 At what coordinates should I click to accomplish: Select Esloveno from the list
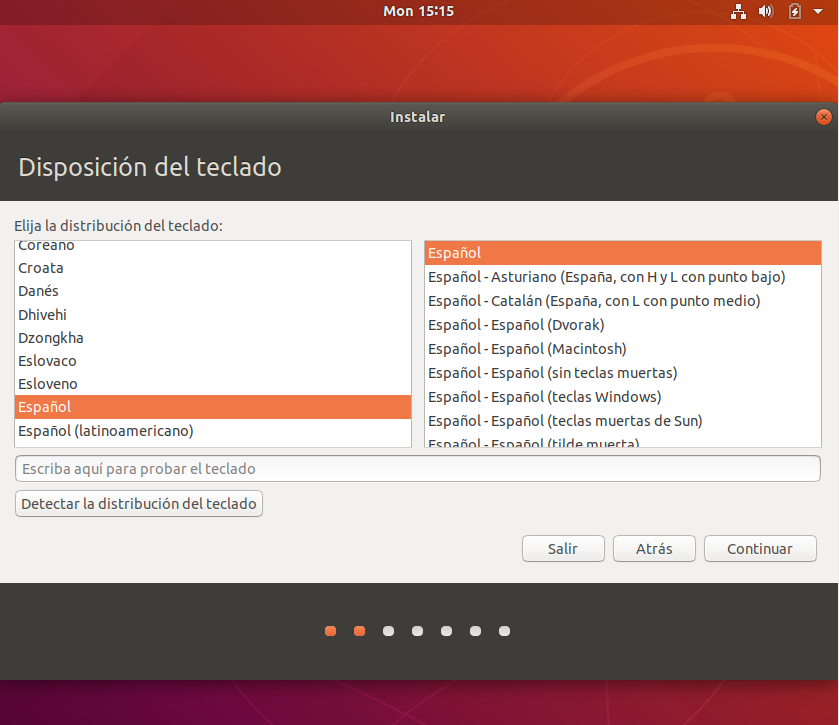pos(213,384)
